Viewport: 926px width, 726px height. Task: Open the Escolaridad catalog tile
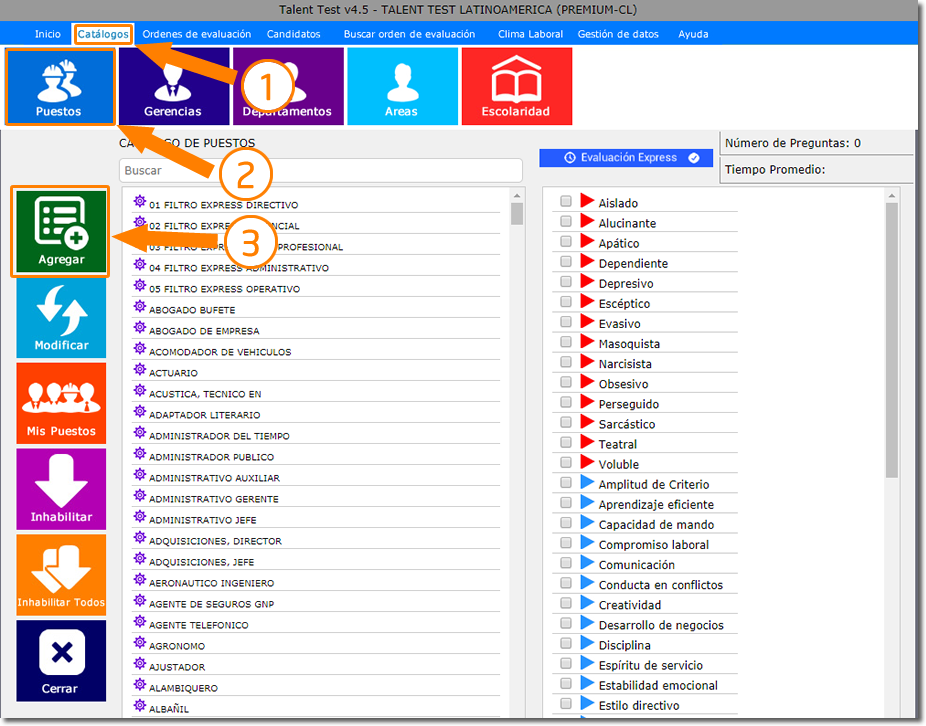(517, 87)
